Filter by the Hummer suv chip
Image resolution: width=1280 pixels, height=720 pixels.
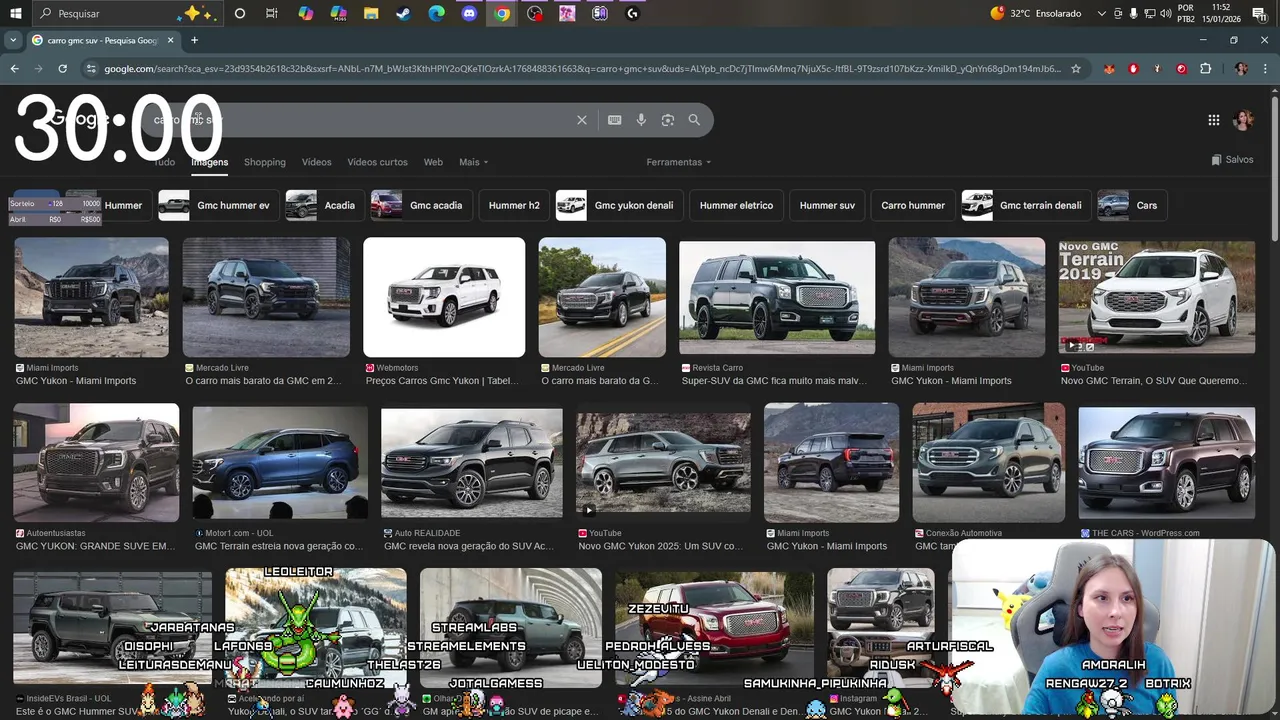pos(827,205)
